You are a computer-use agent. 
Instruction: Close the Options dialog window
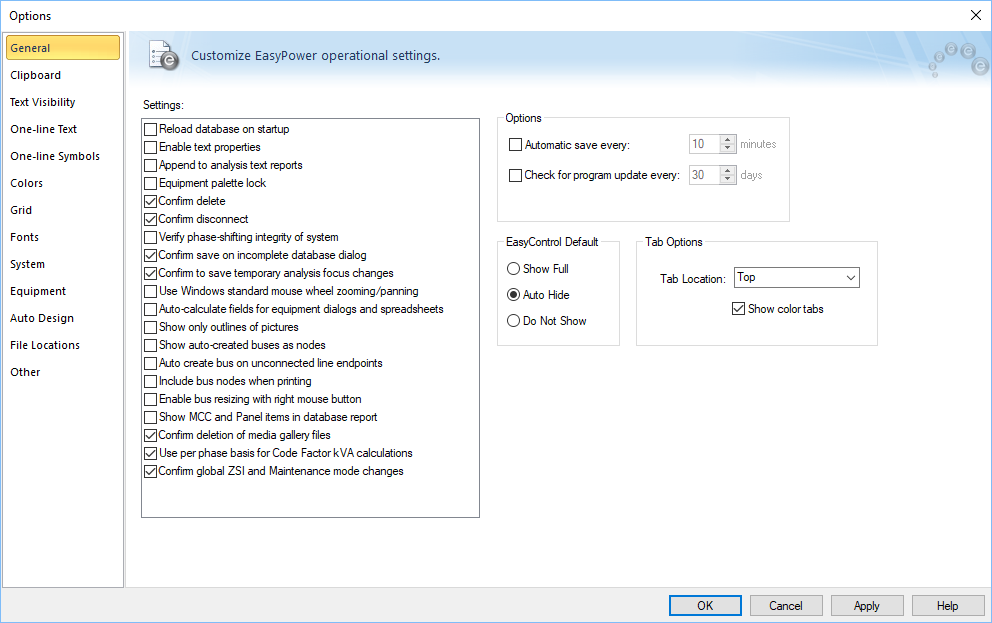976,15
